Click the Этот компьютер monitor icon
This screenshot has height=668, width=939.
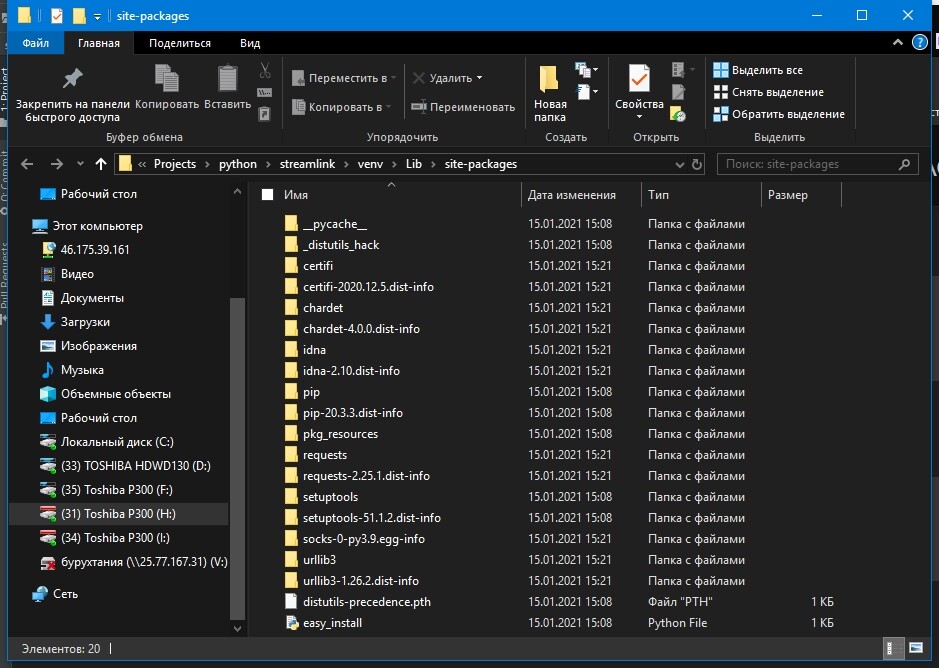40,226
